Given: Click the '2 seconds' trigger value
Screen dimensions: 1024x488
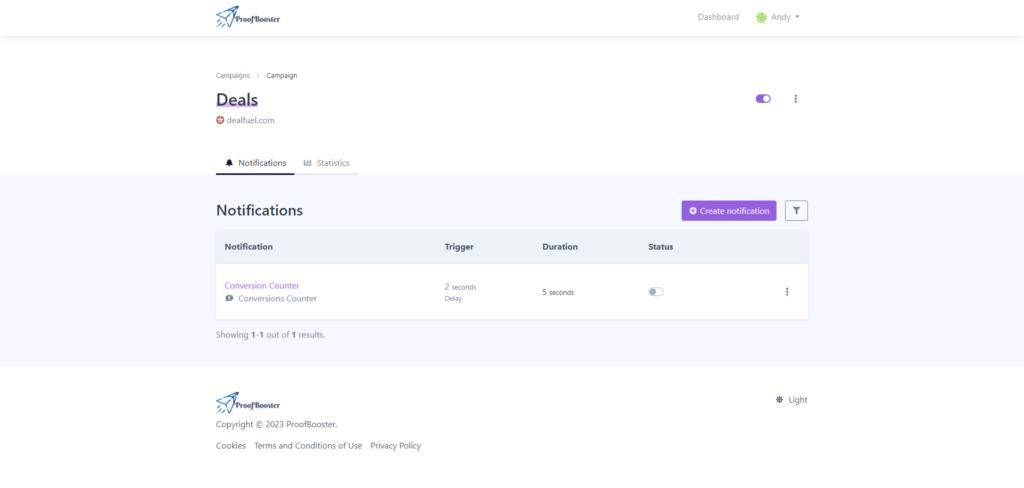Looking at the screenshot, I should click(x=460, y=287).
